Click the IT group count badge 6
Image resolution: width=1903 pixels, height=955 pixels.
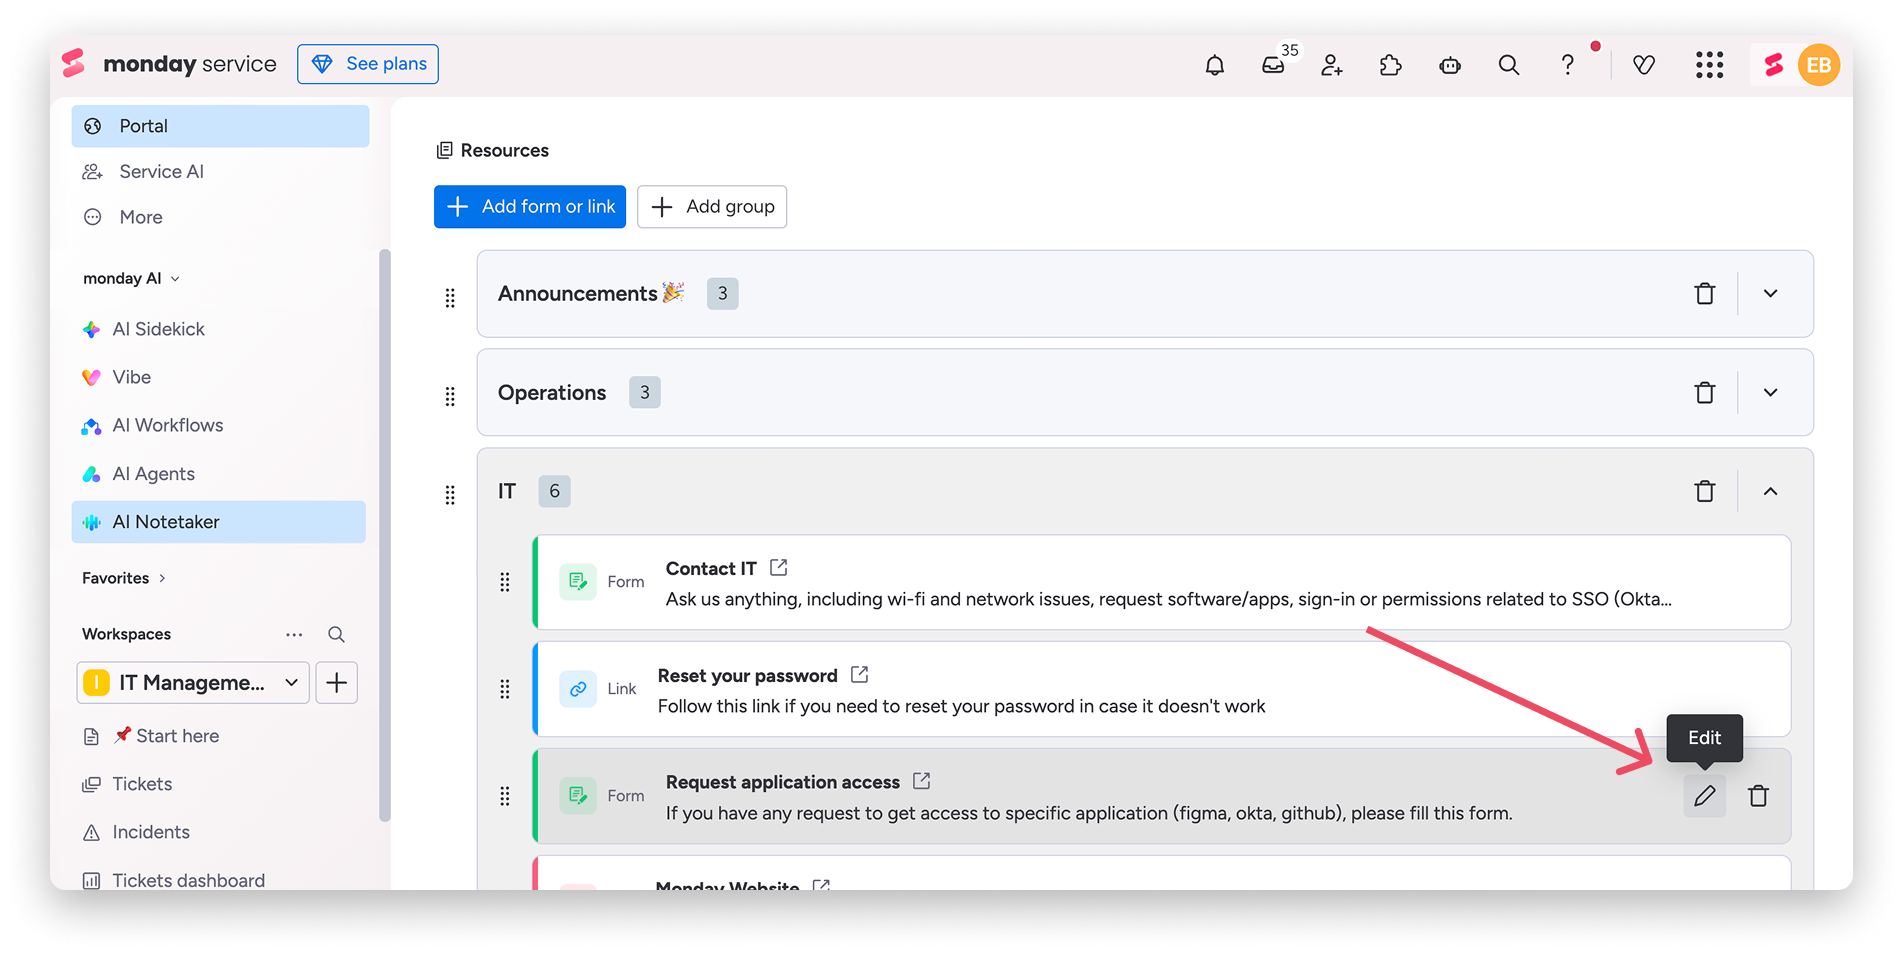(x=554, y=491)
